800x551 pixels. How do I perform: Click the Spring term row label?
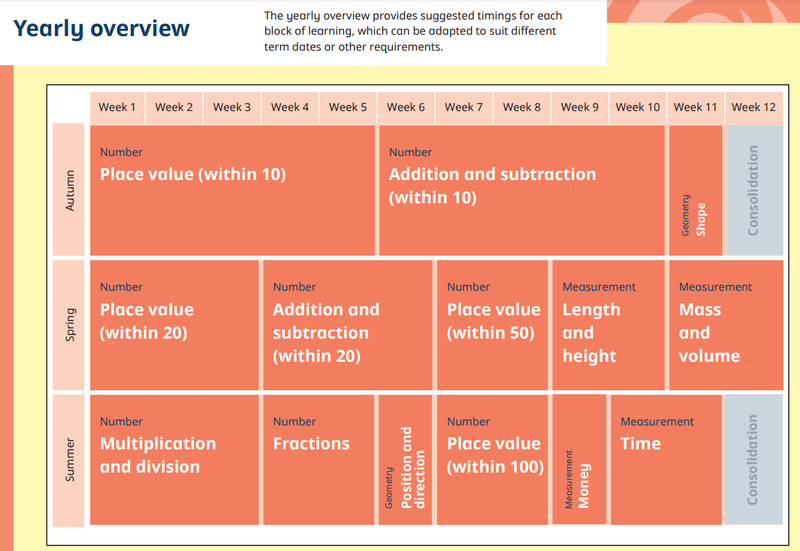(69, 325)
